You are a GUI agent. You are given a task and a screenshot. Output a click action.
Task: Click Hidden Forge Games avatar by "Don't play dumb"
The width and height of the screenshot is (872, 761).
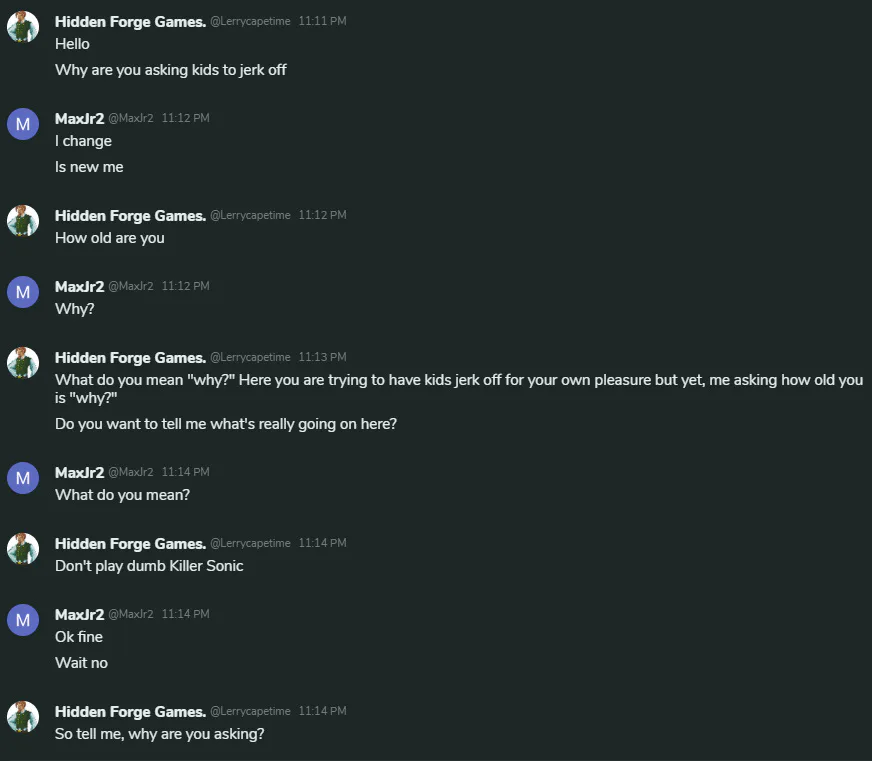pos(23,549)
